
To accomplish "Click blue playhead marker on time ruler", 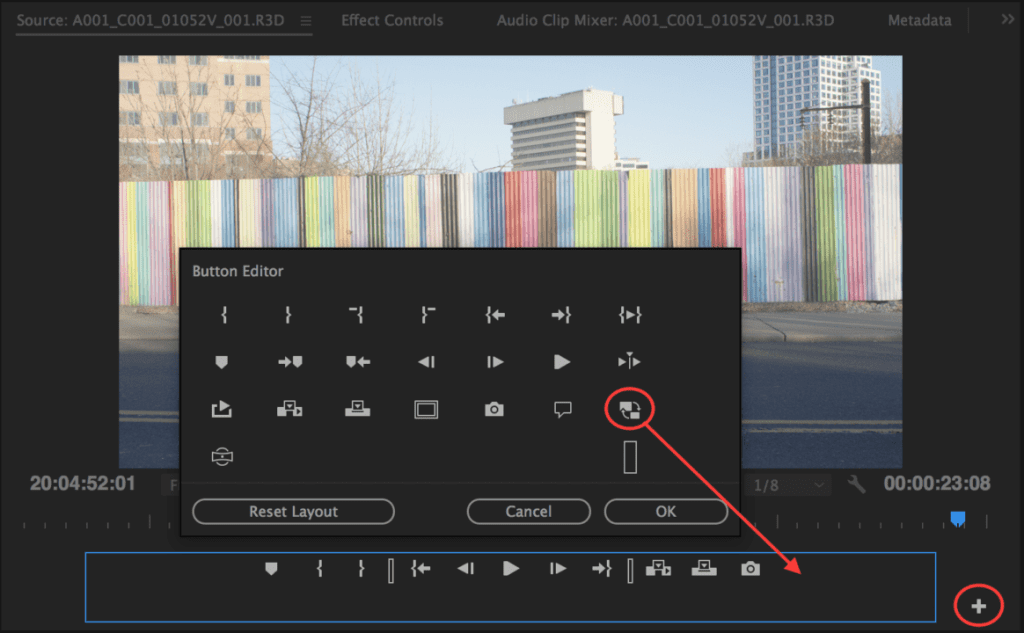I will click(957, 519).
